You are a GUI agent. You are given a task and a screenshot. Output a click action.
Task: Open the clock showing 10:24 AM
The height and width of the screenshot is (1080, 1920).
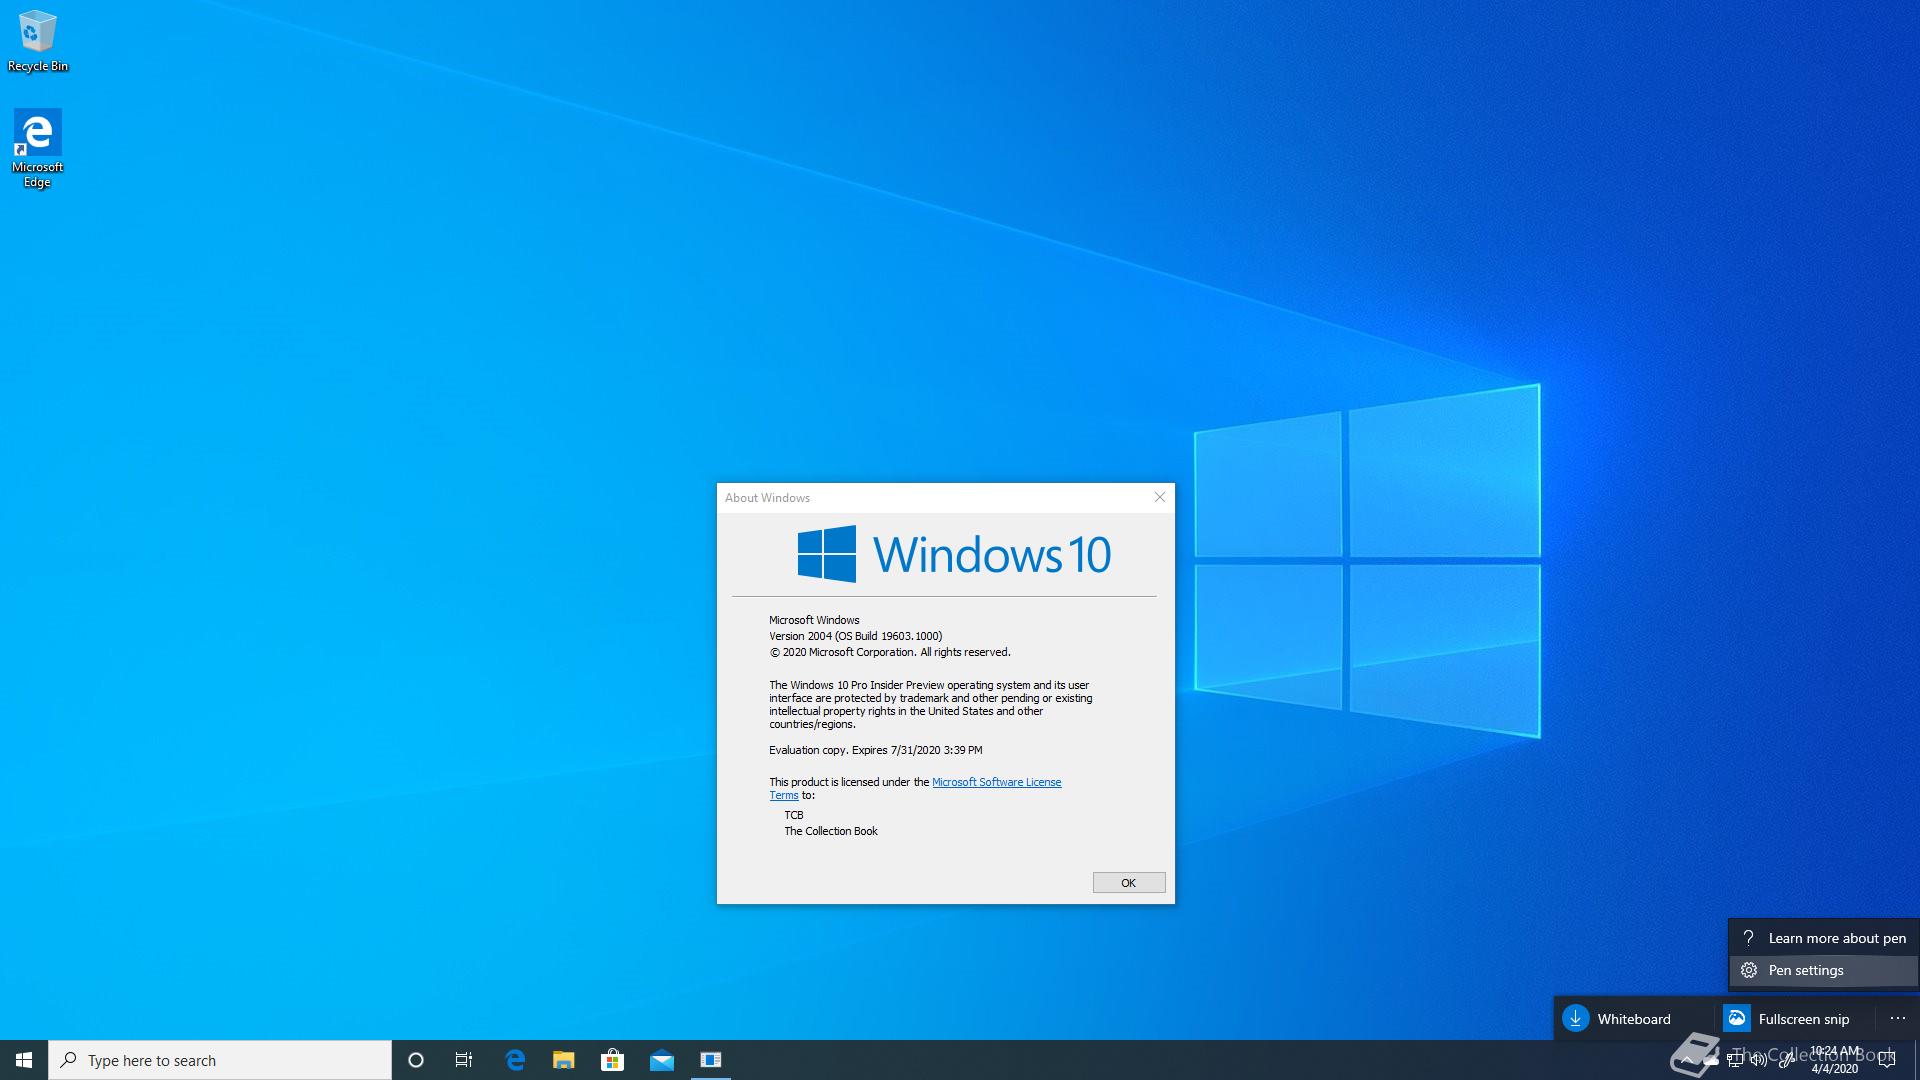pos(1835,1060)
